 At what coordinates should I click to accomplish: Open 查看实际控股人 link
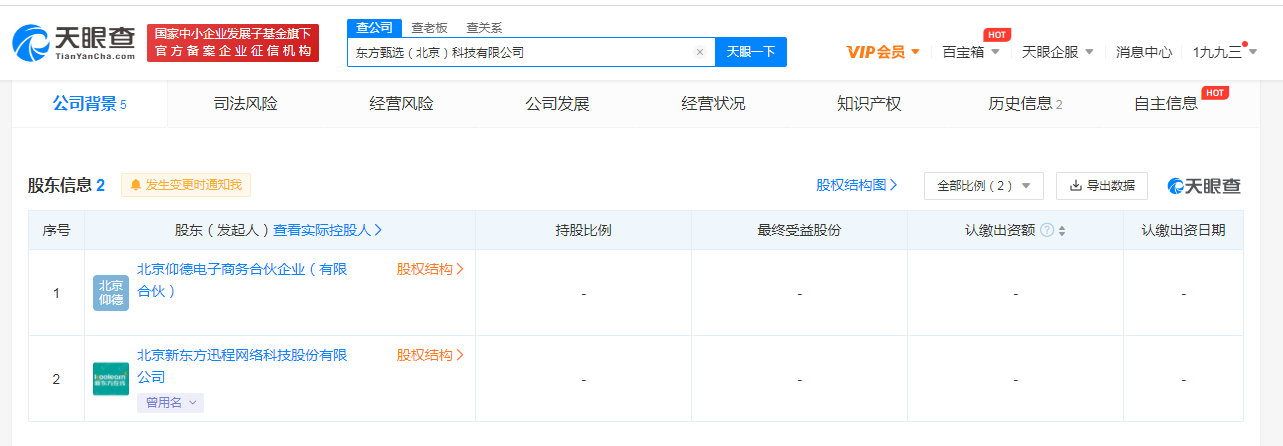[328, 230]
